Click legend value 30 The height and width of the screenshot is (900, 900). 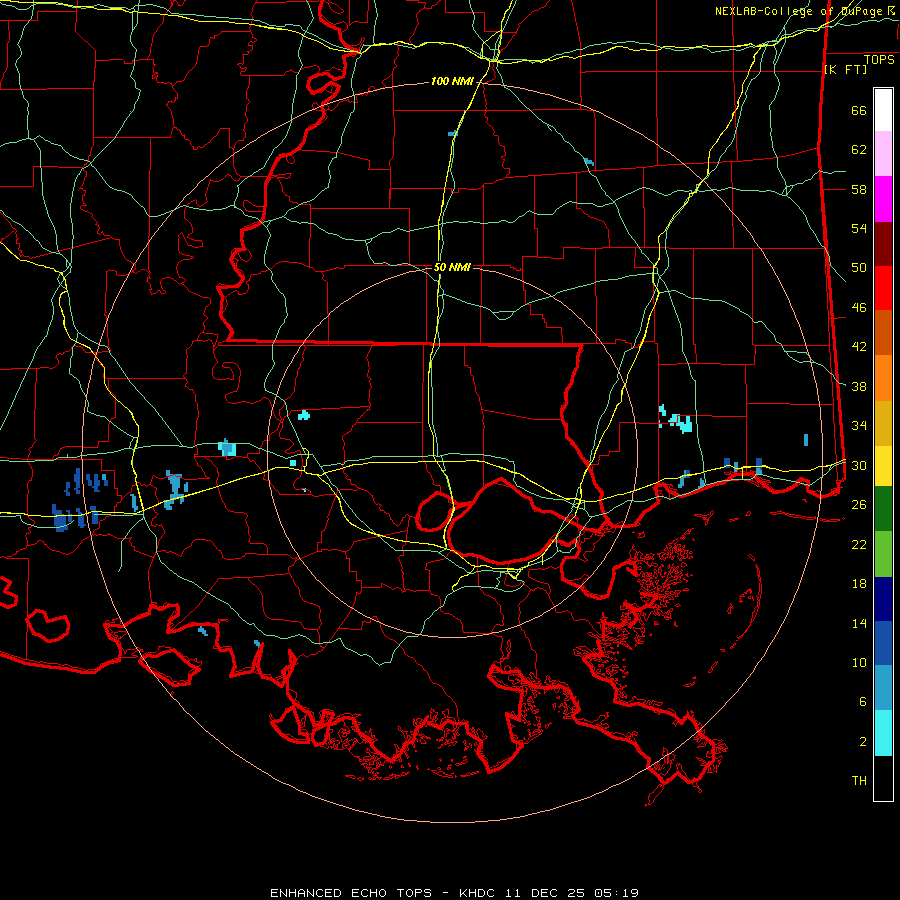point(859,465)
